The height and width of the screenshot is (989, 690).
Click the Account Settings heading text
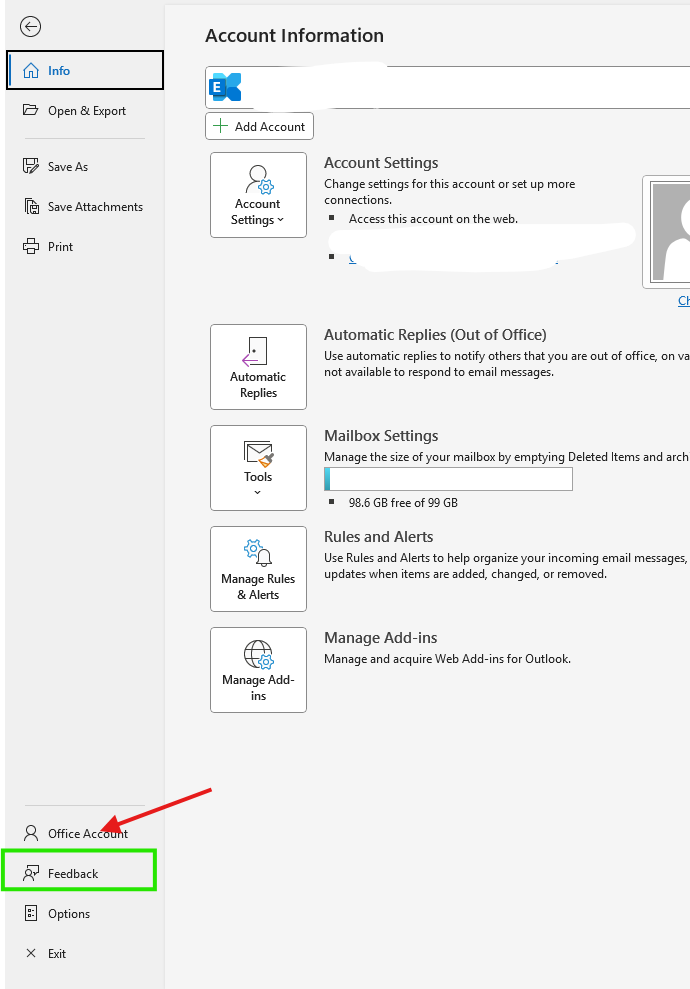click(381, 163)
